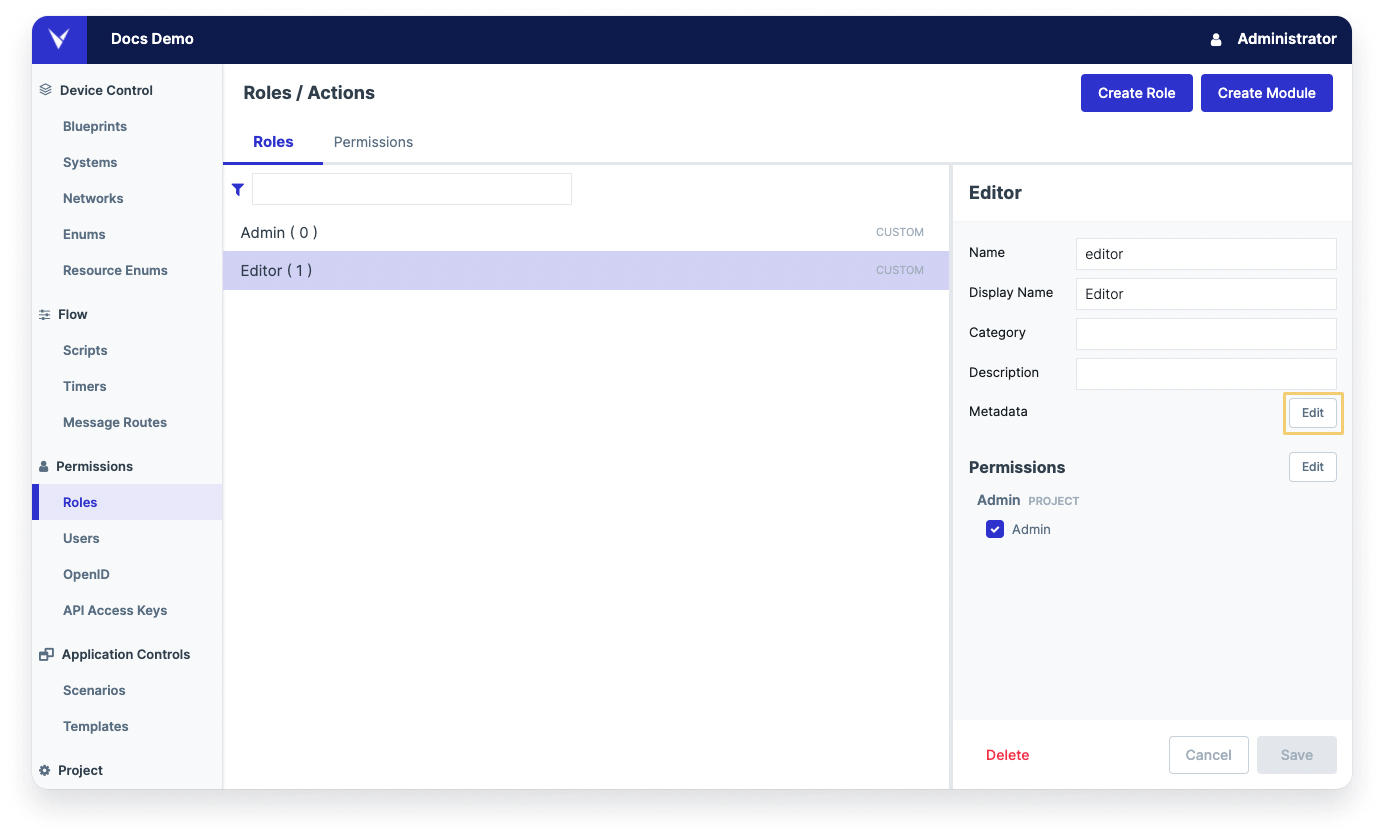Click the Application Controls windows icon
The height and width of the screenshot is (837, 1384).
pyautogui.click(x=46, y=654)
